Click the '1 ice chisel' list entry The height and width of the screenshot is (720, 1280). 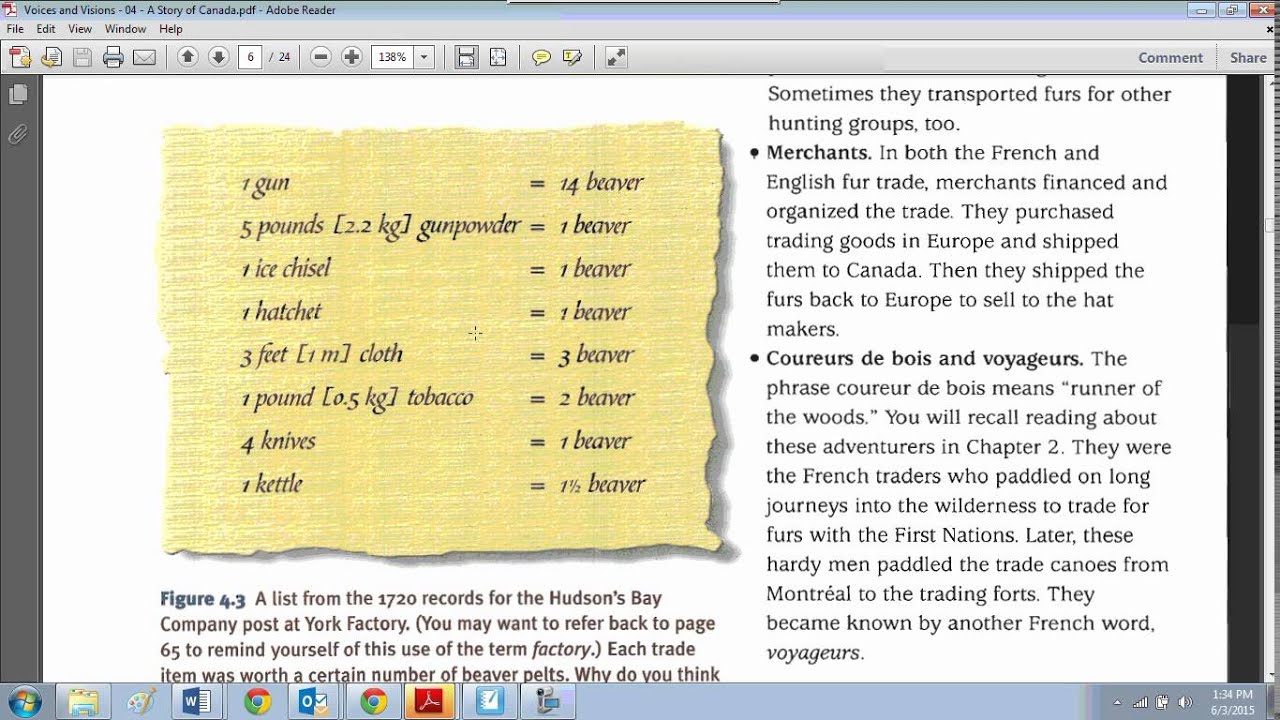(285, 268)
